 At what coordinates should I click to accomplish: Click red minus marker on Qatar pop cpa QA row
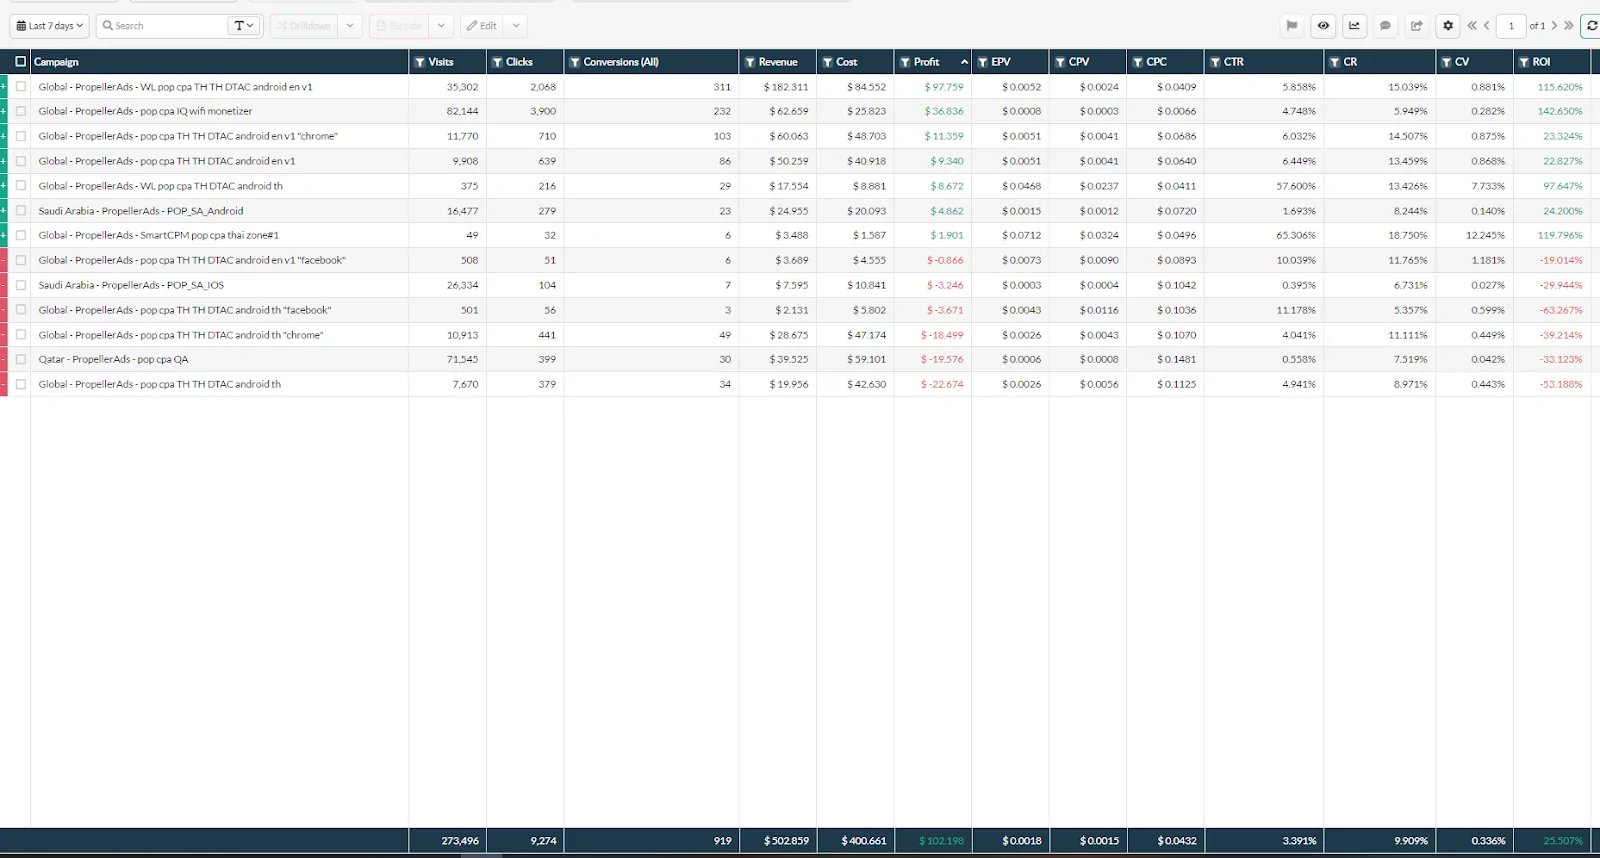click(4, 359)
